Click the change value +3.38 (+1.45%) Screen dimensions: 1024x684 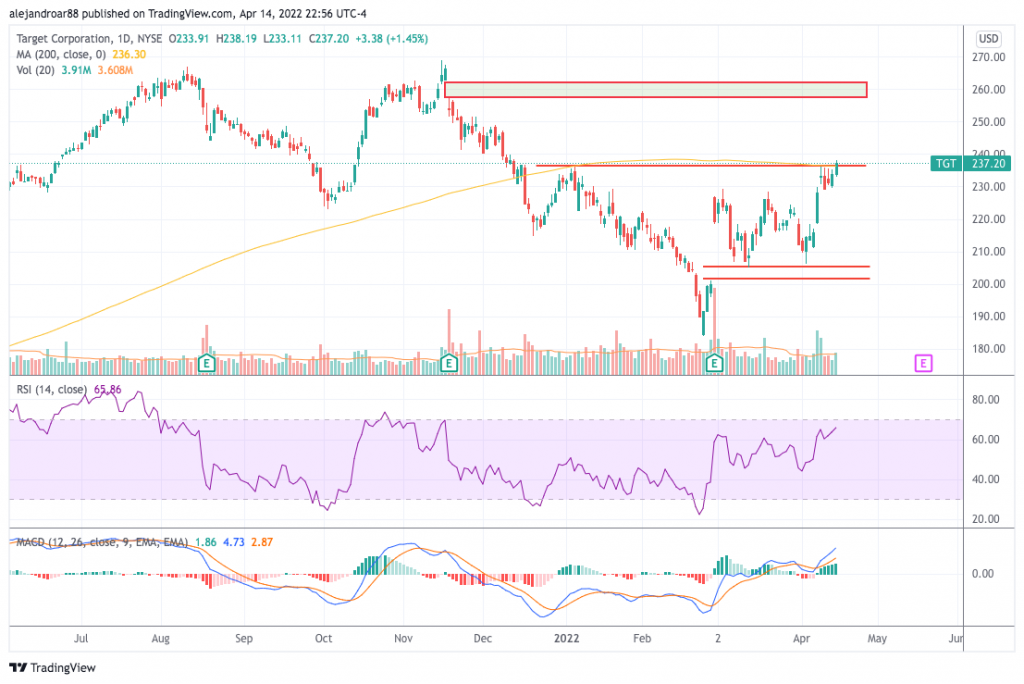(x=392, y=39)
